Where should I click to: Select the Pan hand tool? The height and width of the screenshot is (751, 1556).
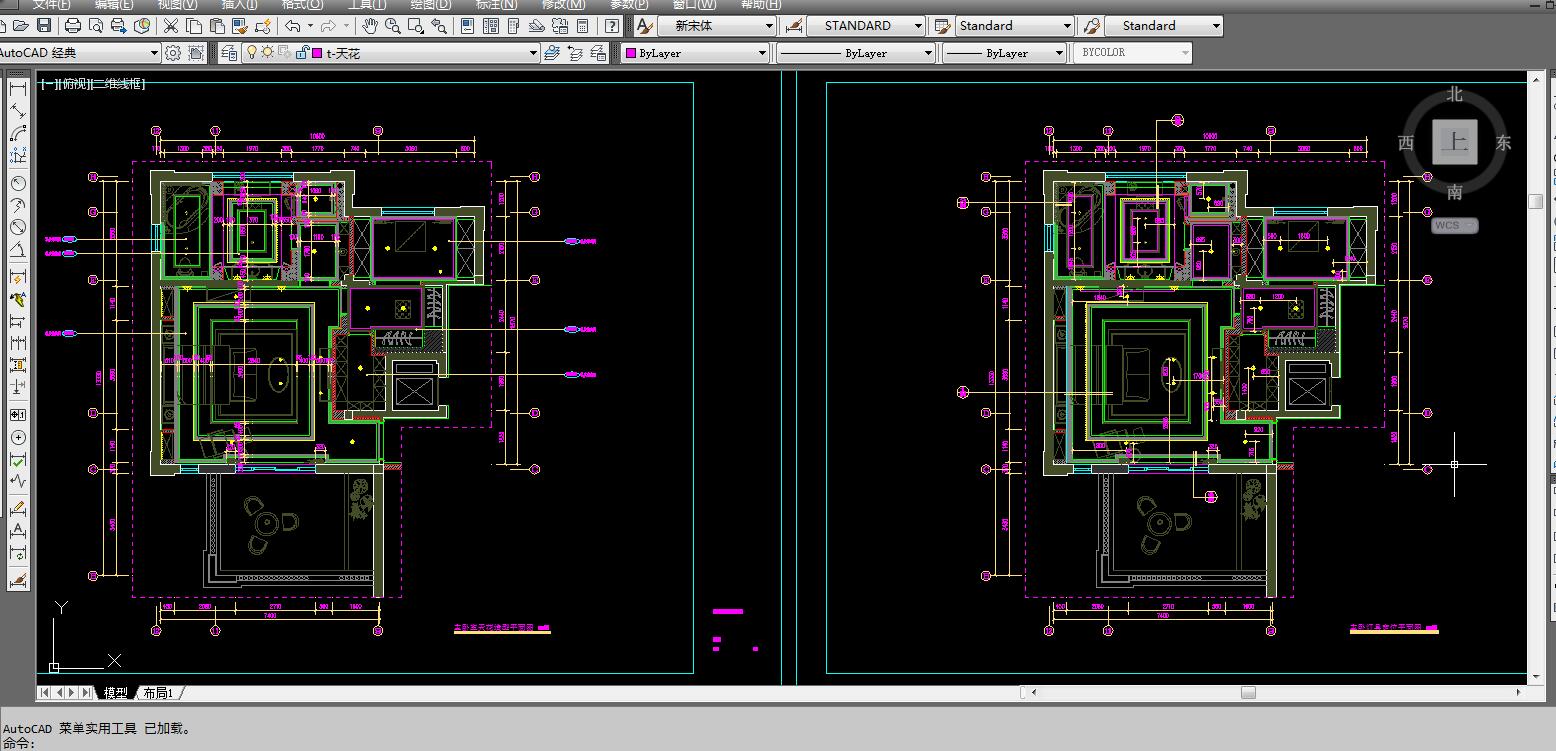click(x=370, y=26)
